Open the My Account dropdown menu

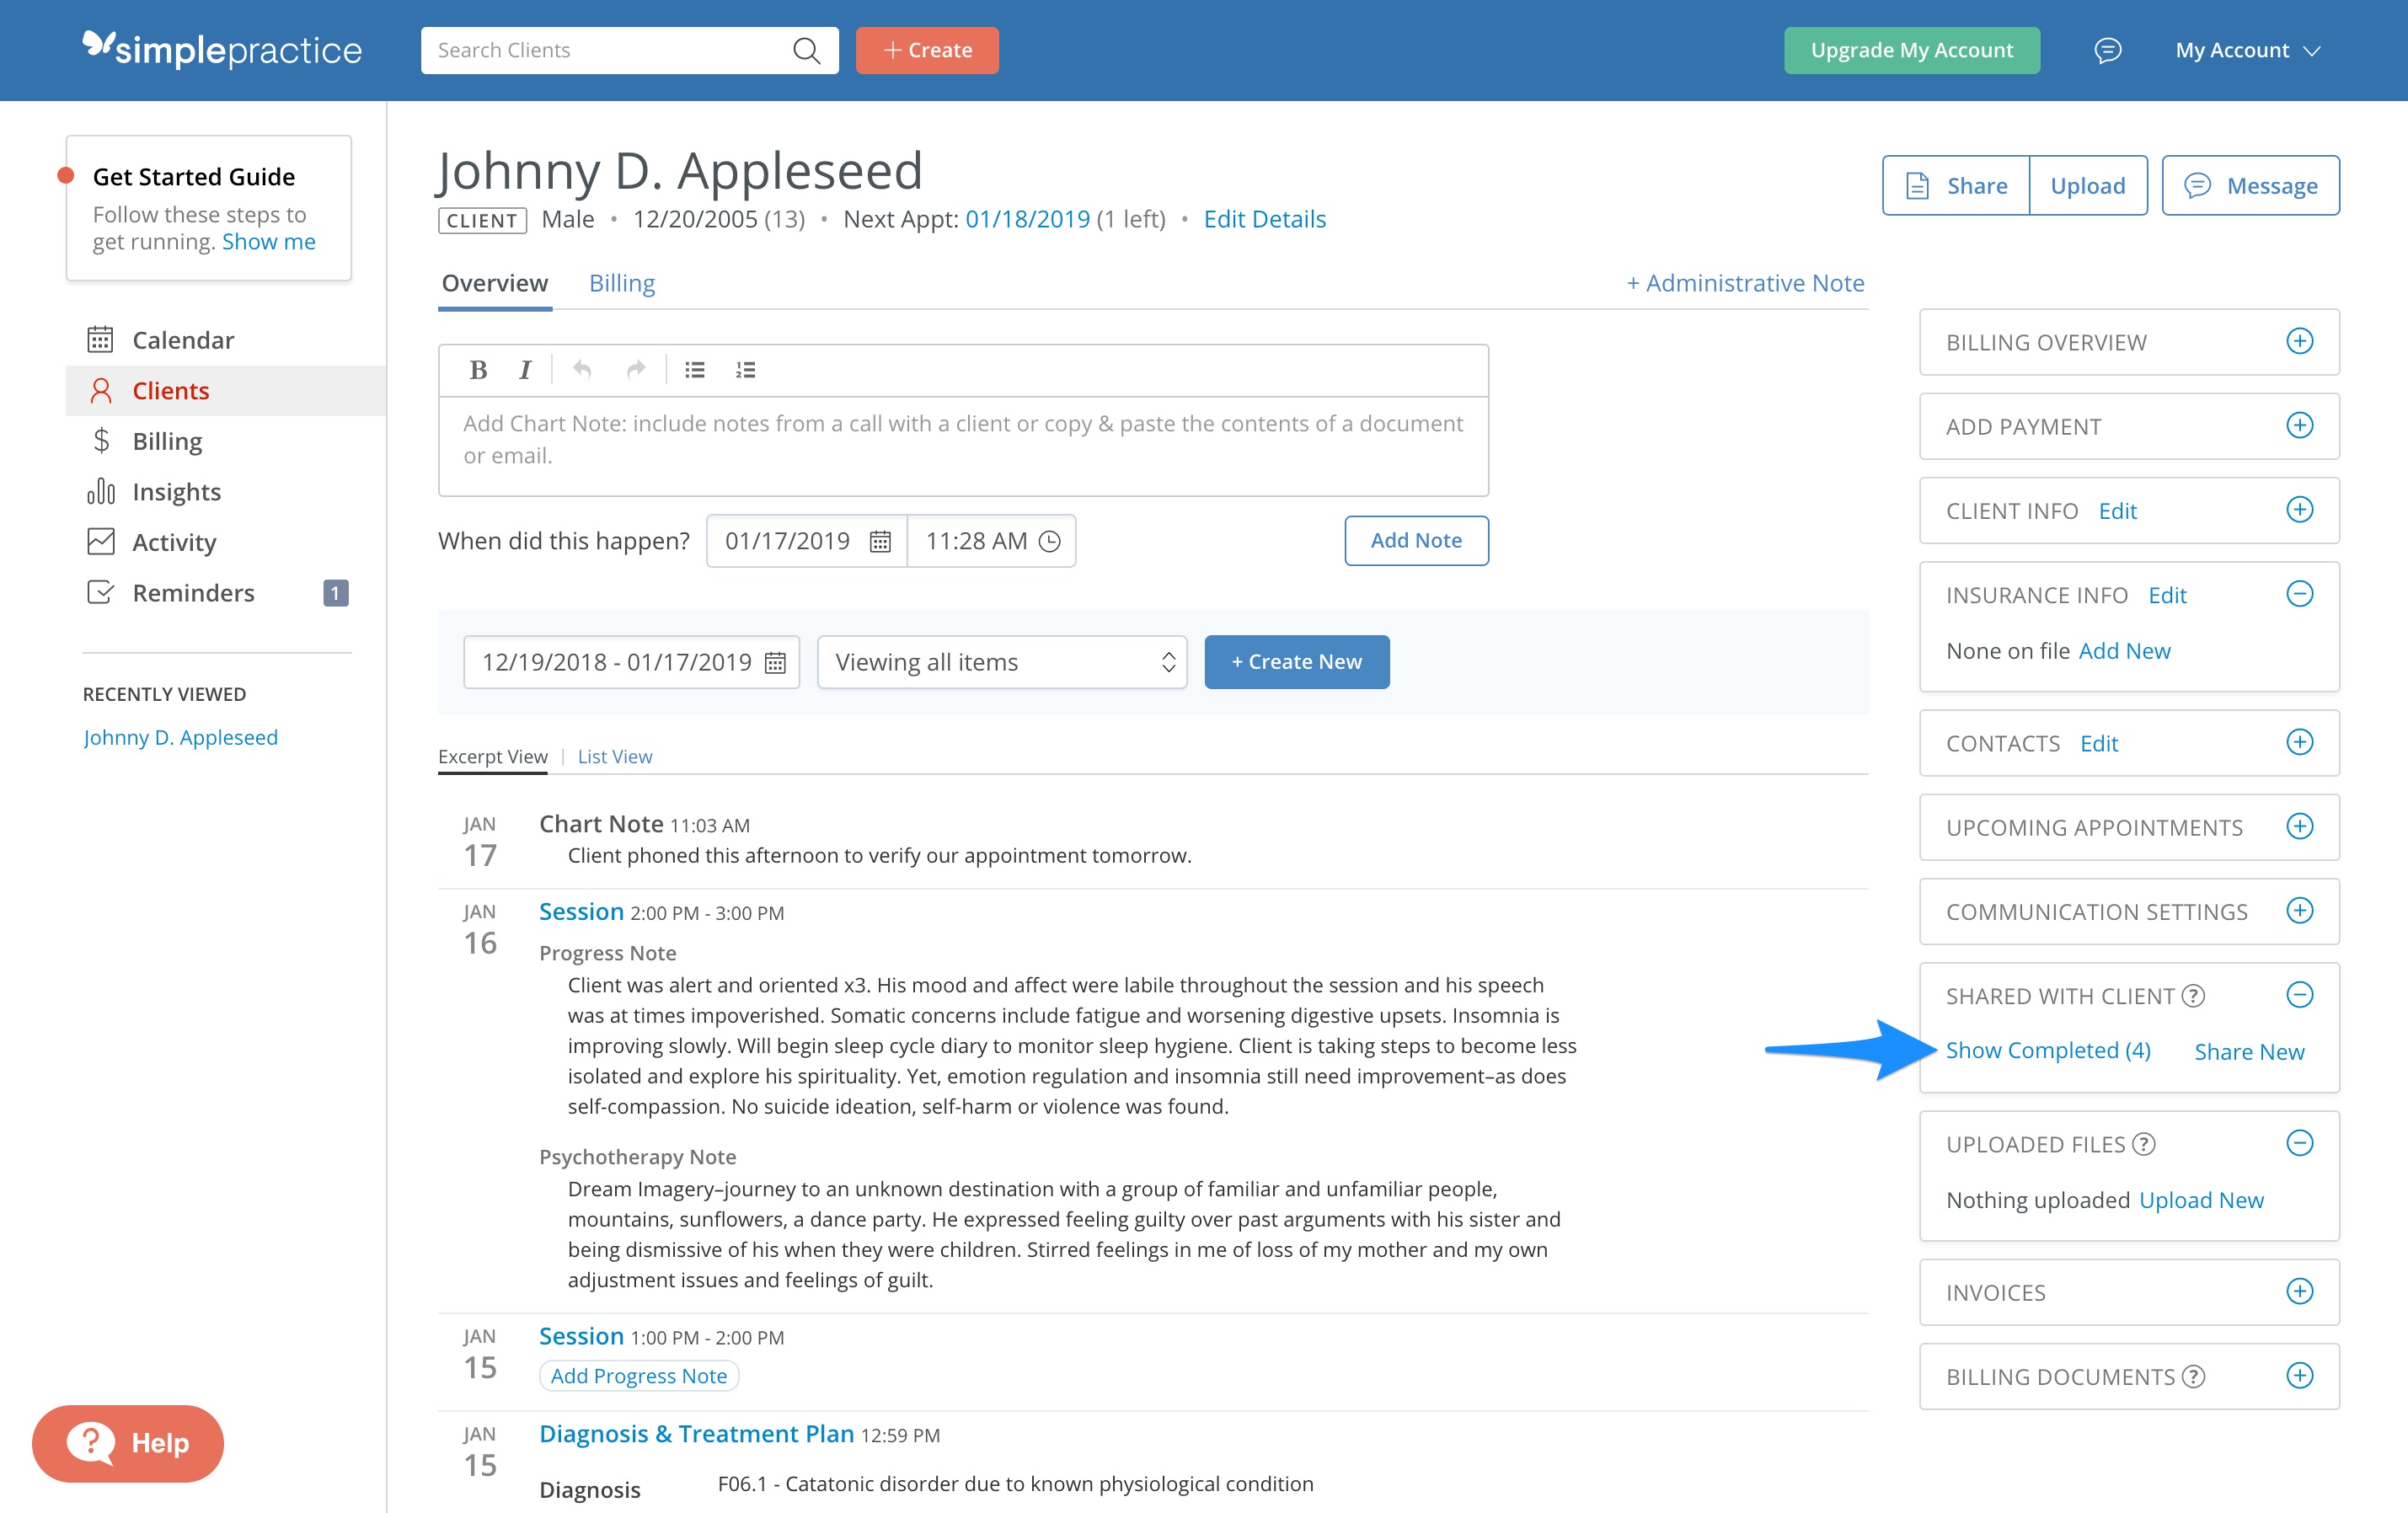pyautogui.click(x=2246, y=50)
